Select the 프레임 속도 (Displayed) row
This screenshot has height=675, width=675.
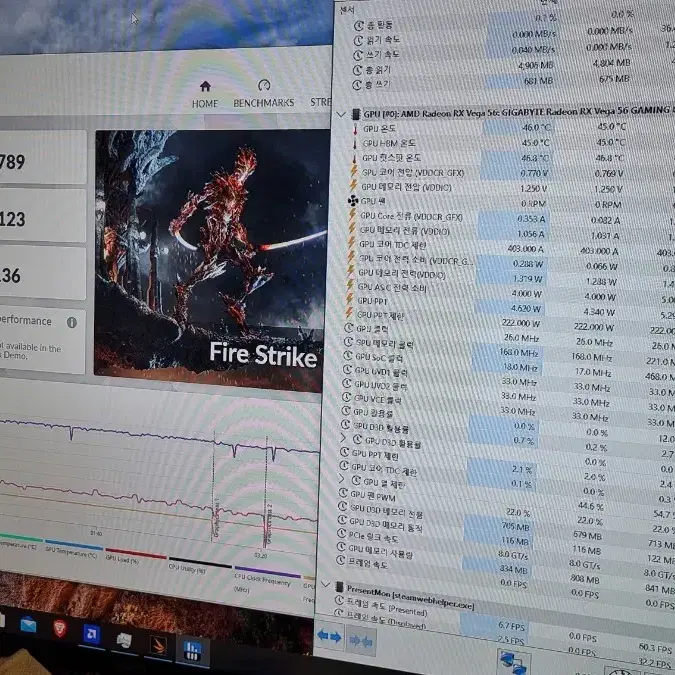[x=382, y=619]
